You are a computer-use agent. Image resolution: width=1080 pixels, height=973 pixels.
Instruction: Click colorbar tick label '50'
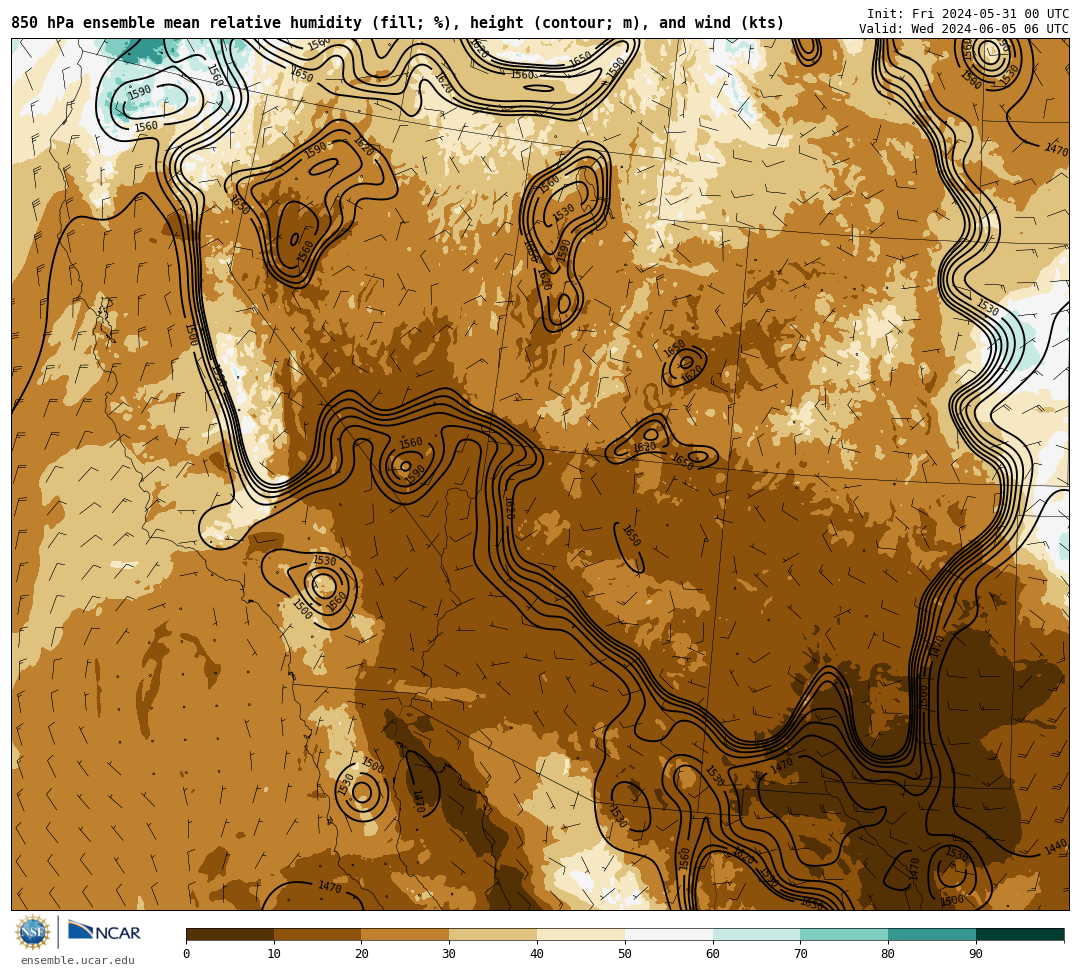[625, 954]
